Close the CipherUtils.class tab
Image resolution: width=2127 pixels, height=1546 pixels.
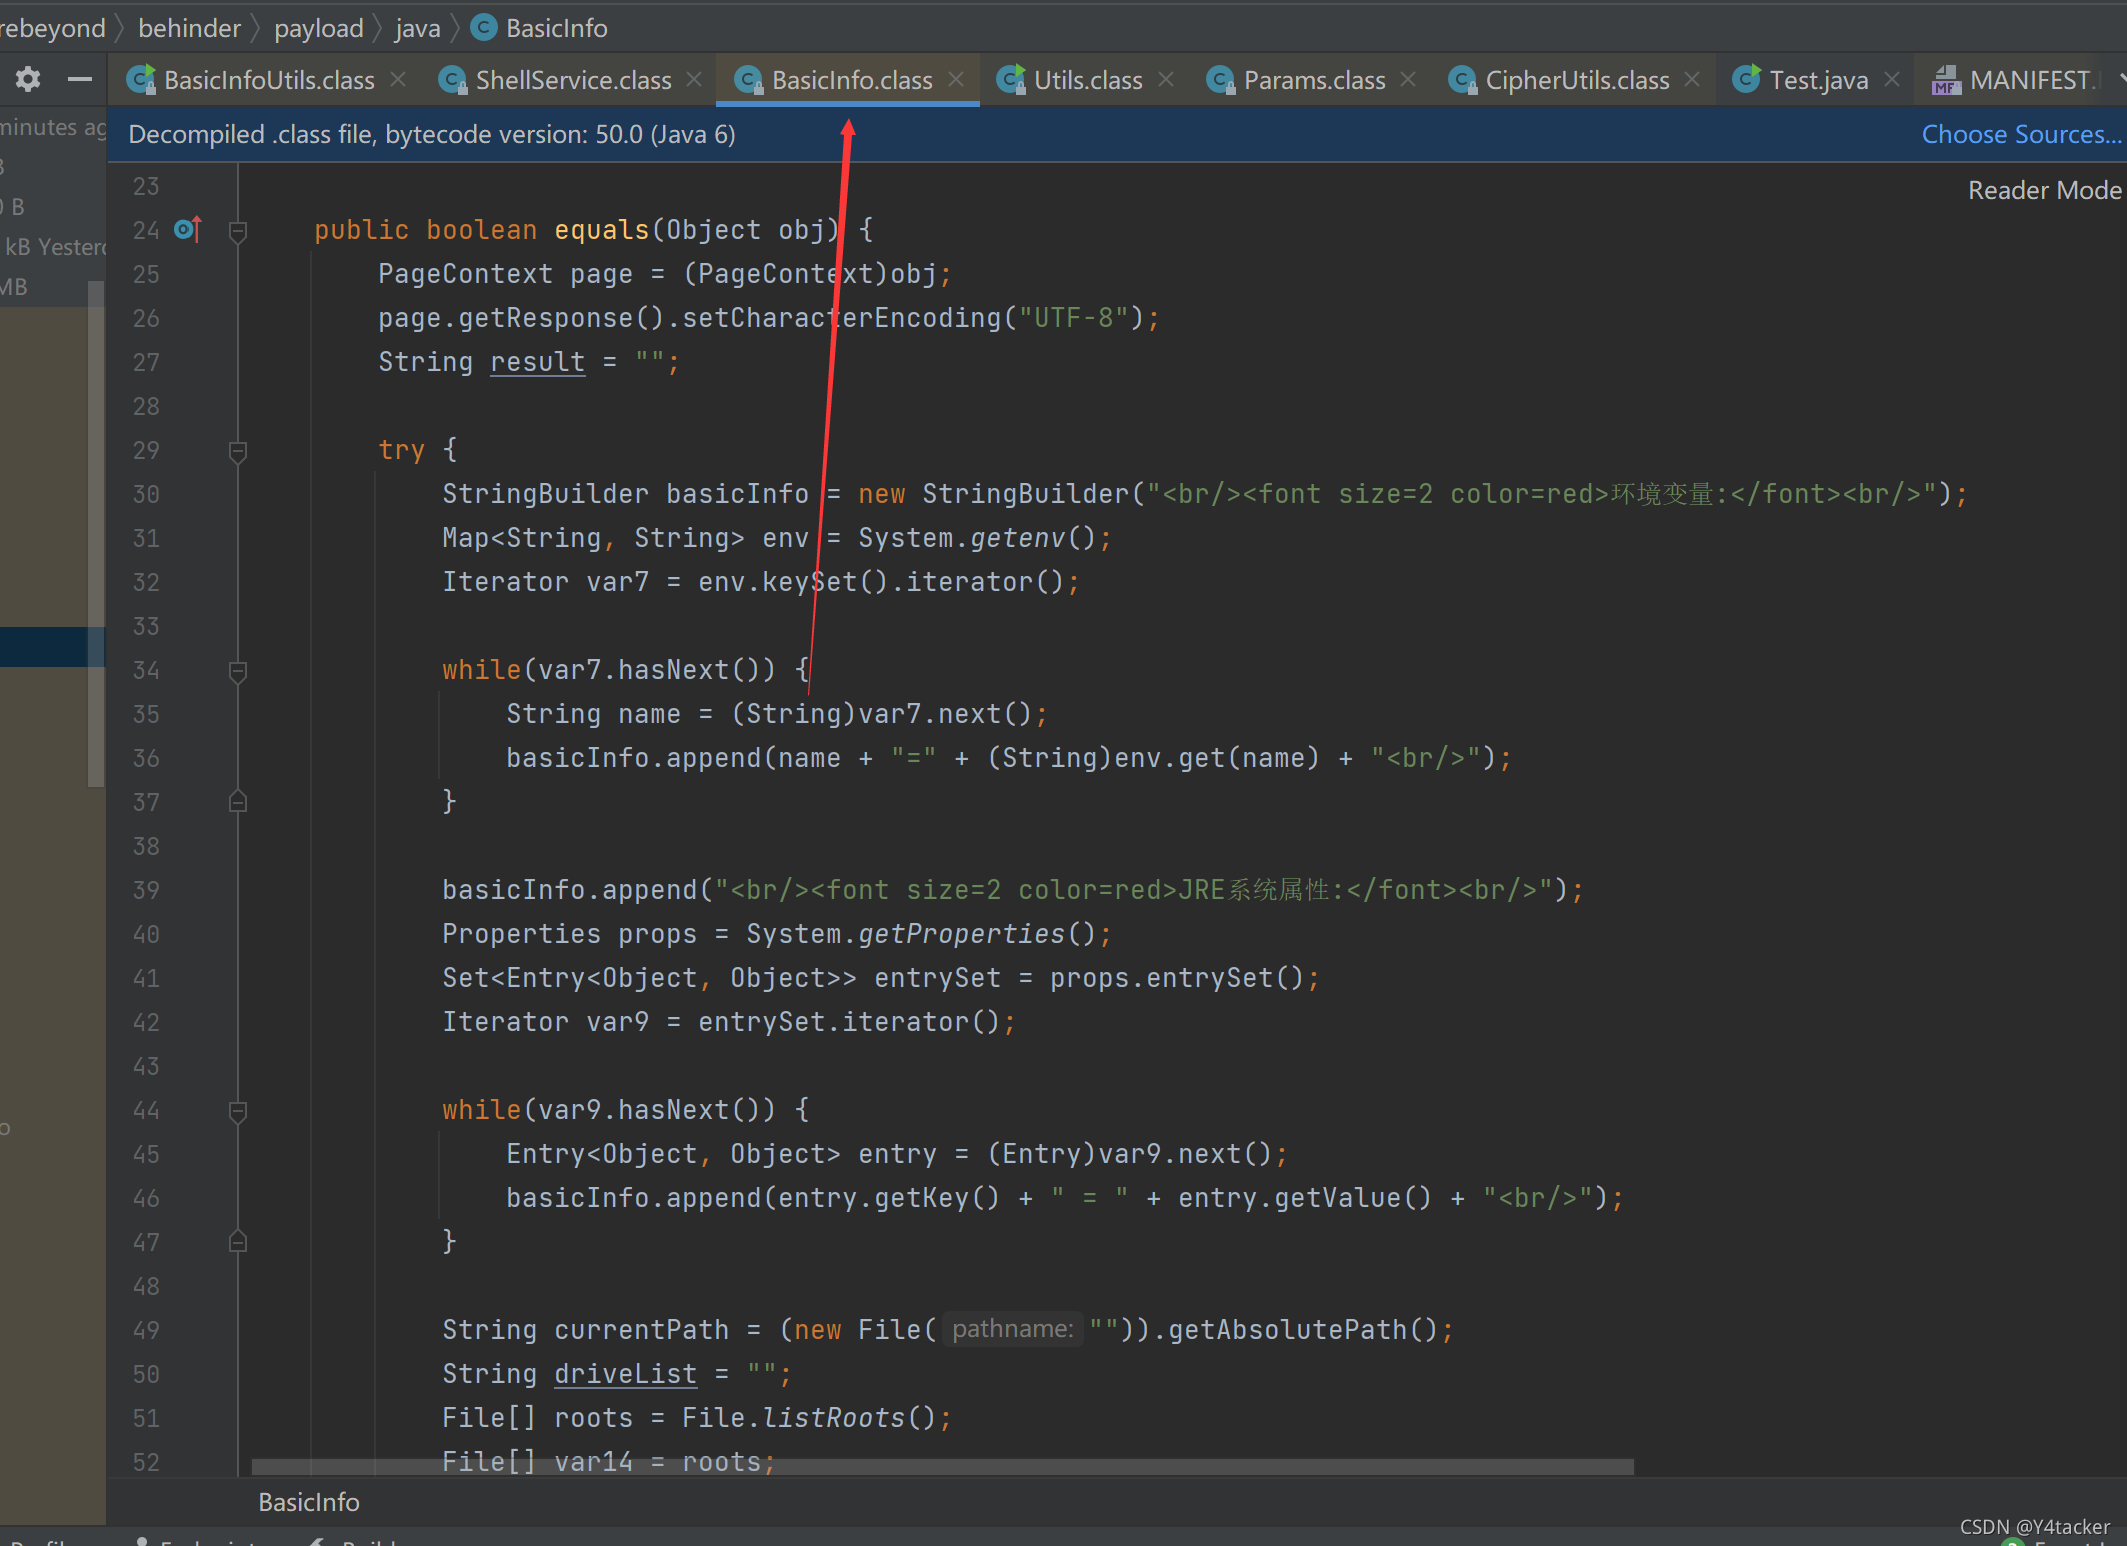pyautogui.click(x=1692, y=79)
